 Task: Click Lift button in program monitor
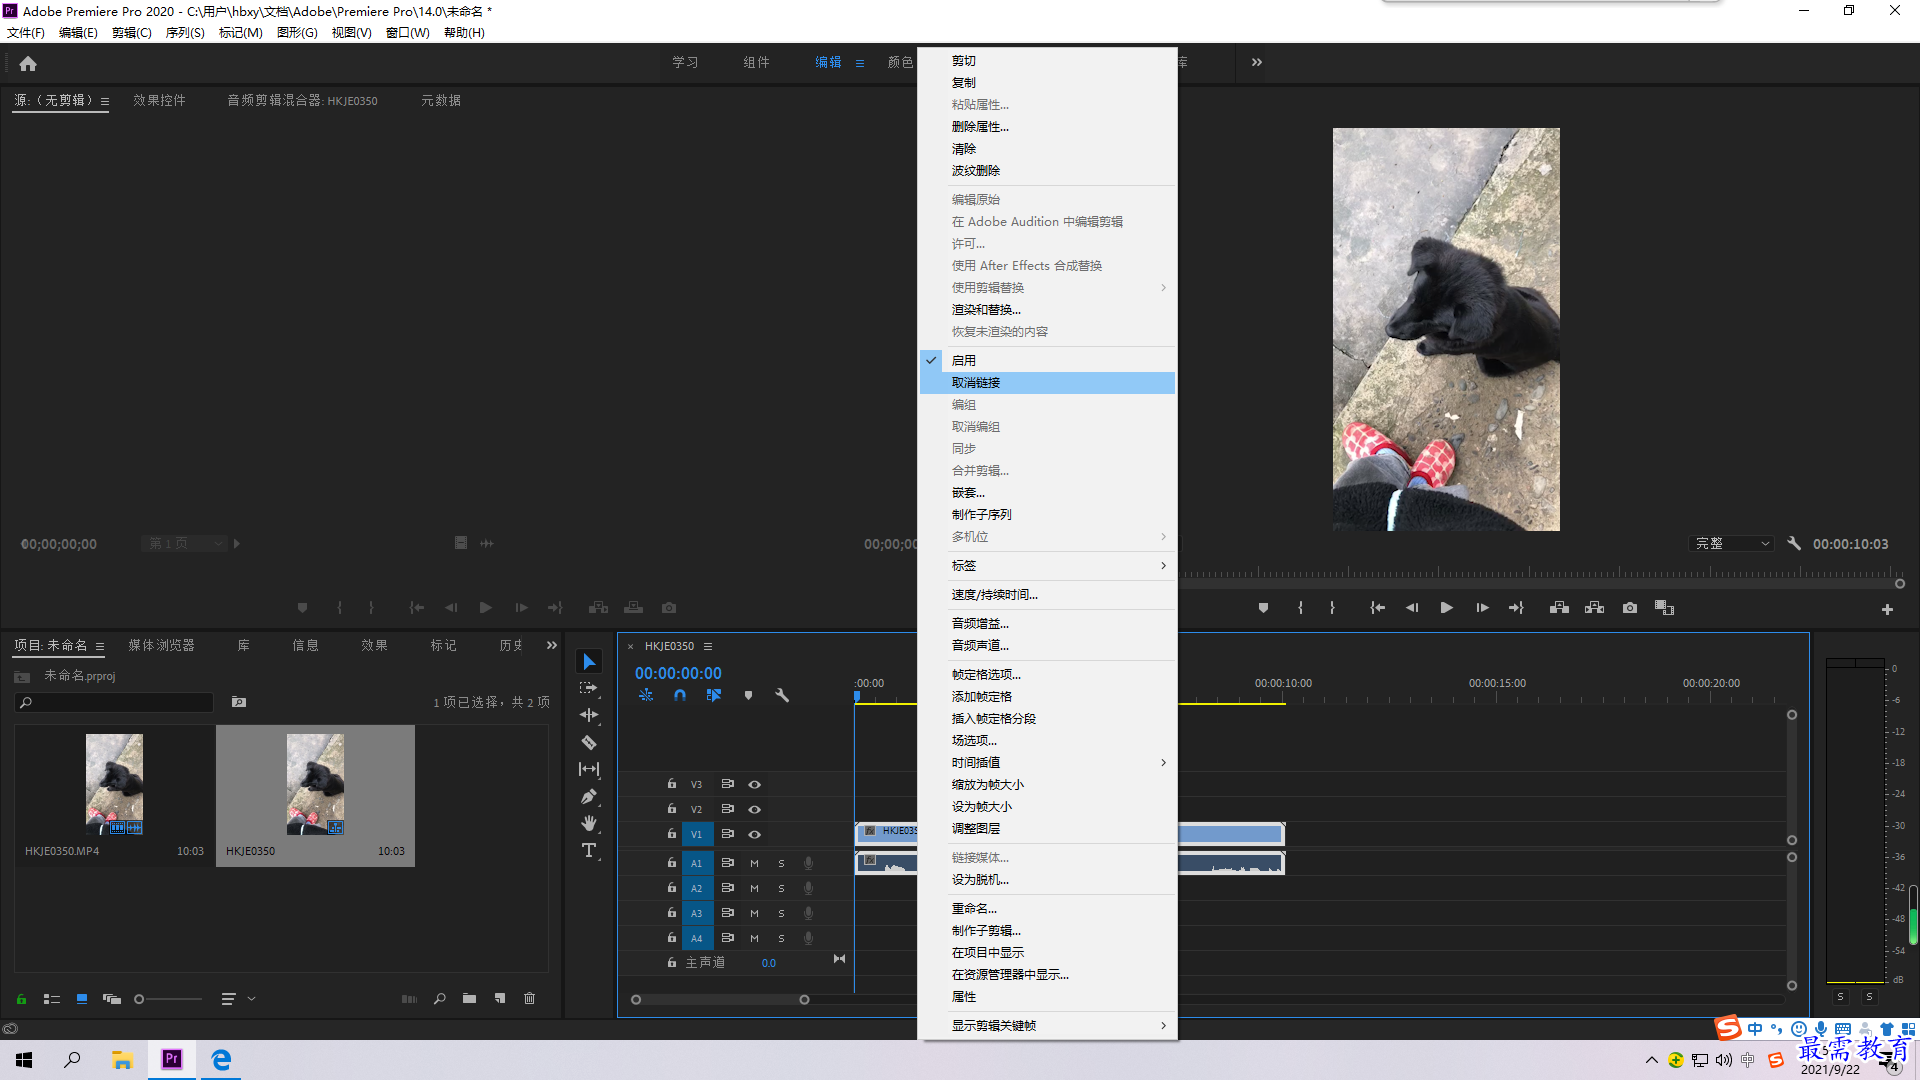click(x=1559, y=608)
